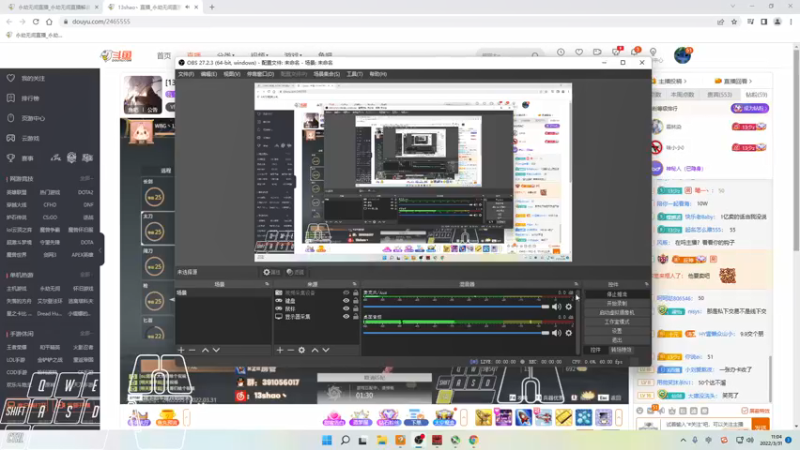Pop out the OBS Scenes dock
This screenshot has width=800, height=450.
[x=267, y=284]
